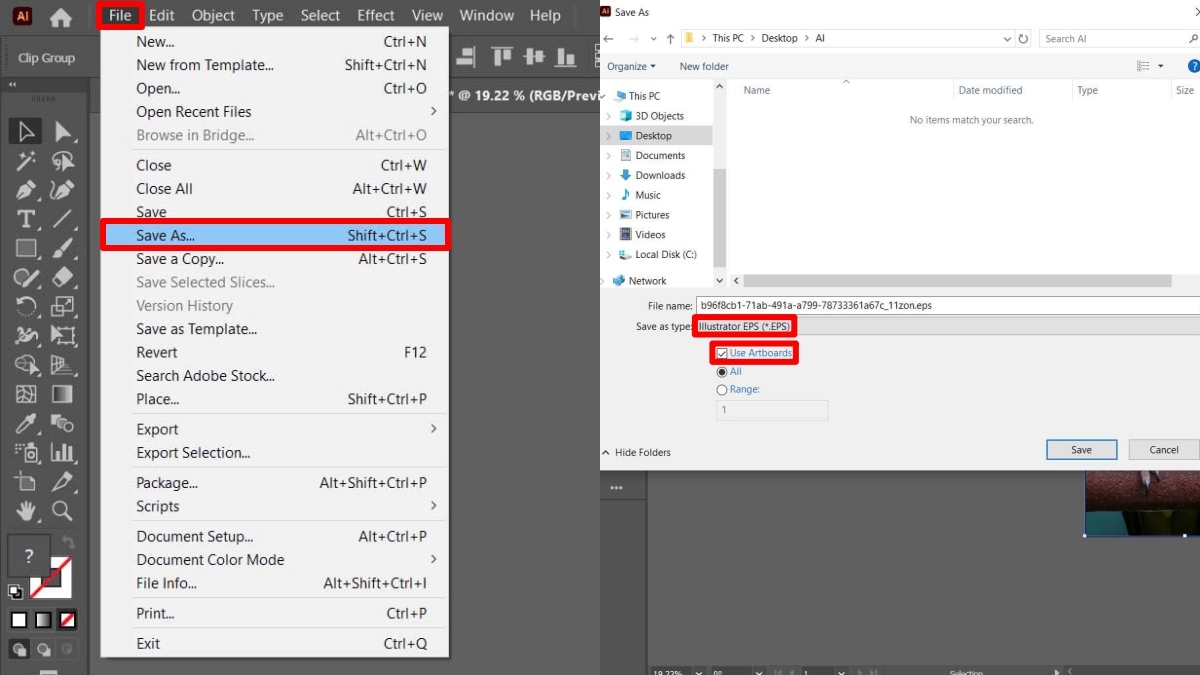Toggle the Use Artboards checkbox

pos(722,353)
